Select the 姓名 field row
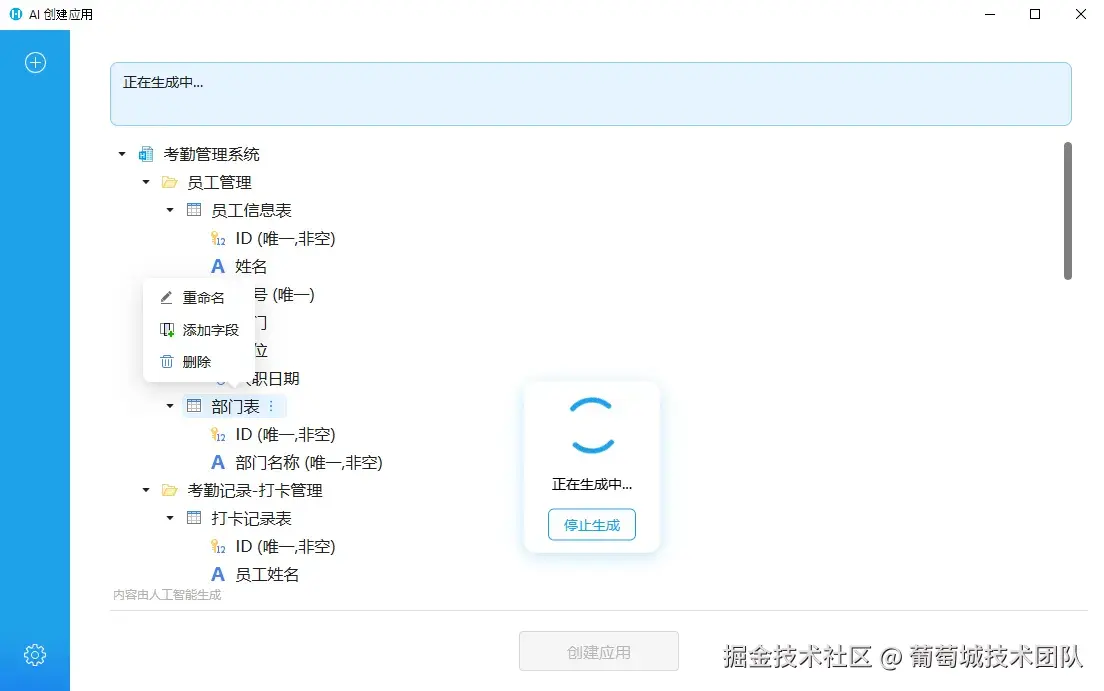 (x=251, y=266)
